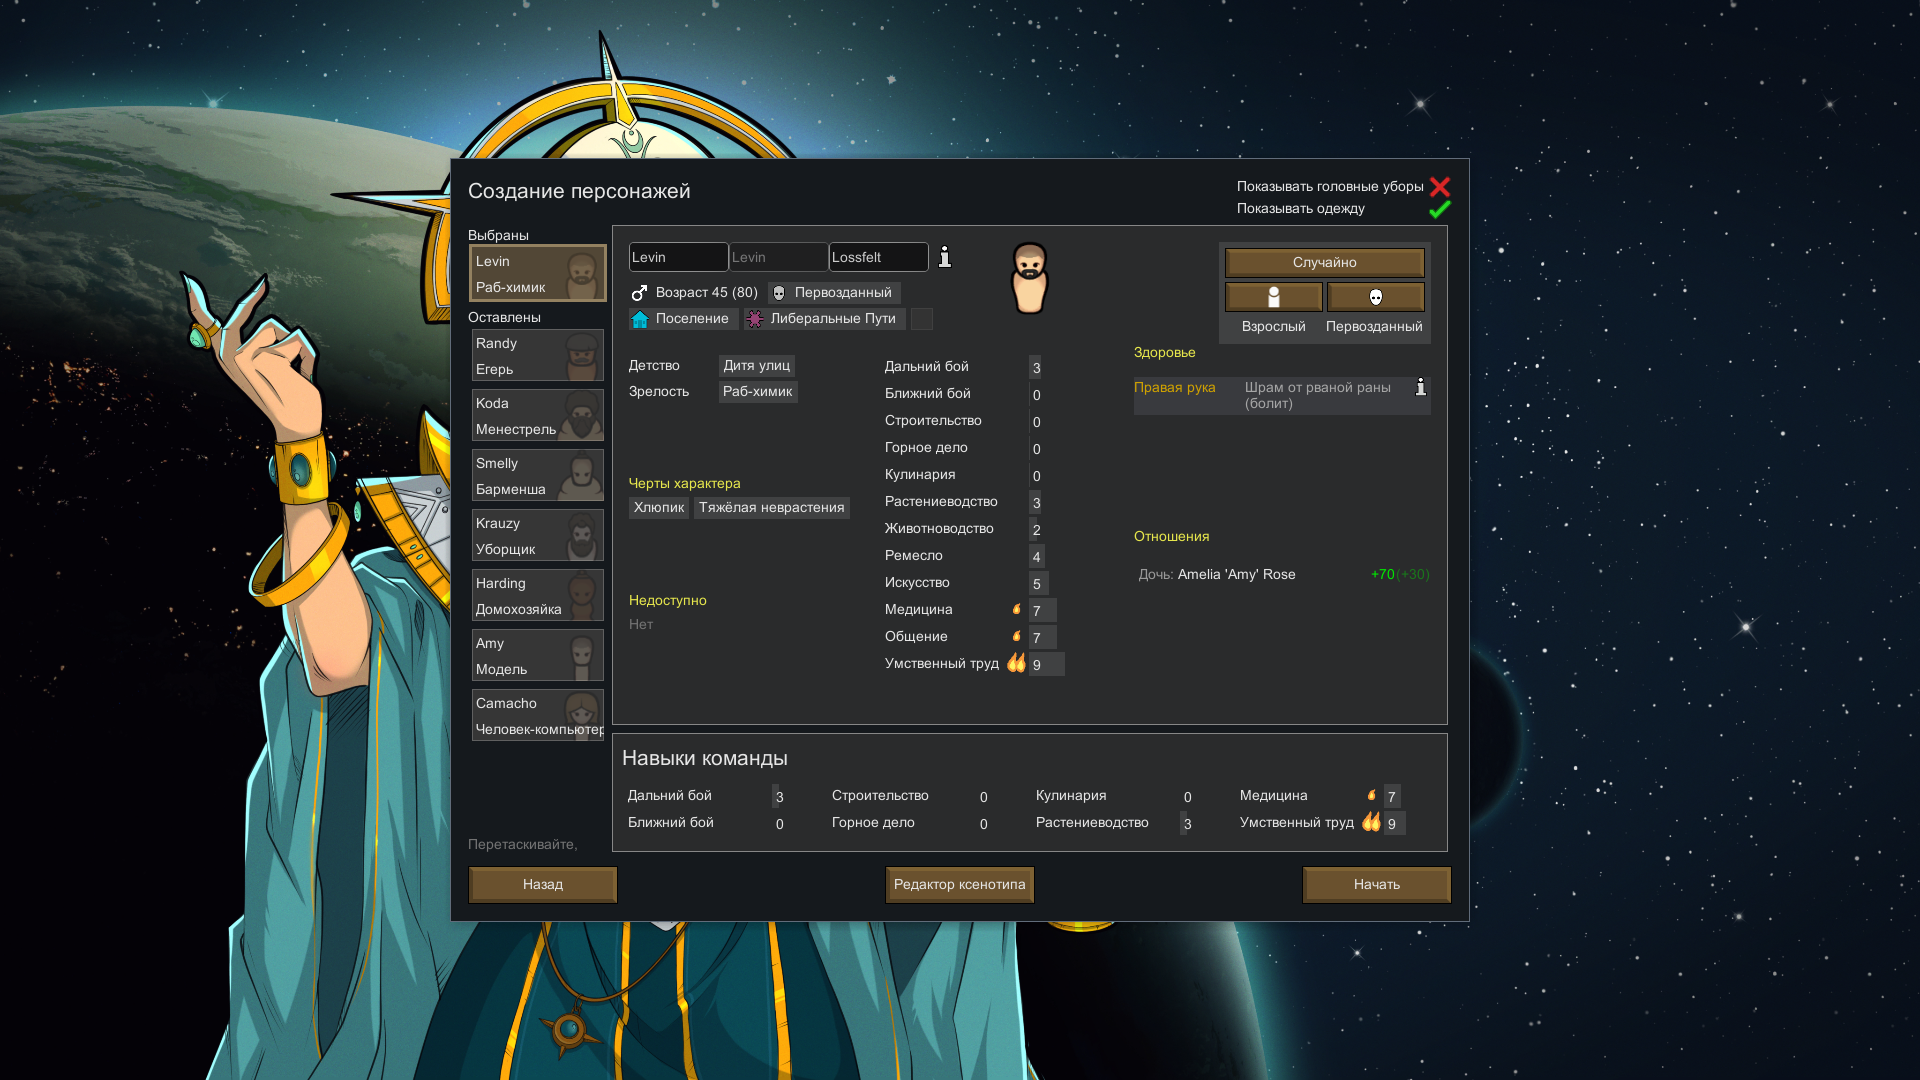
Task: Click the Либеральные Пути ideology label
Action: 833,319
